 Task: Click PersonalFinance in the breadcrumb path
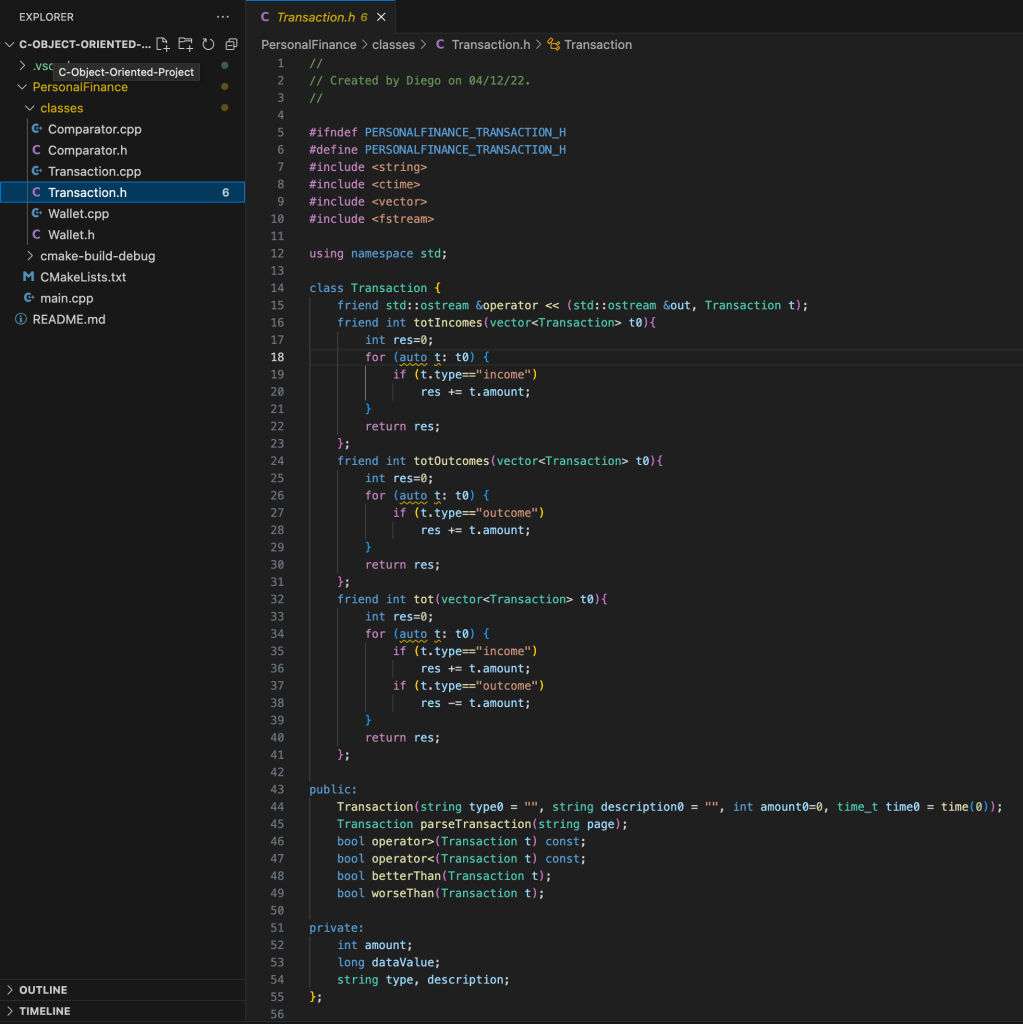point(308,45)
